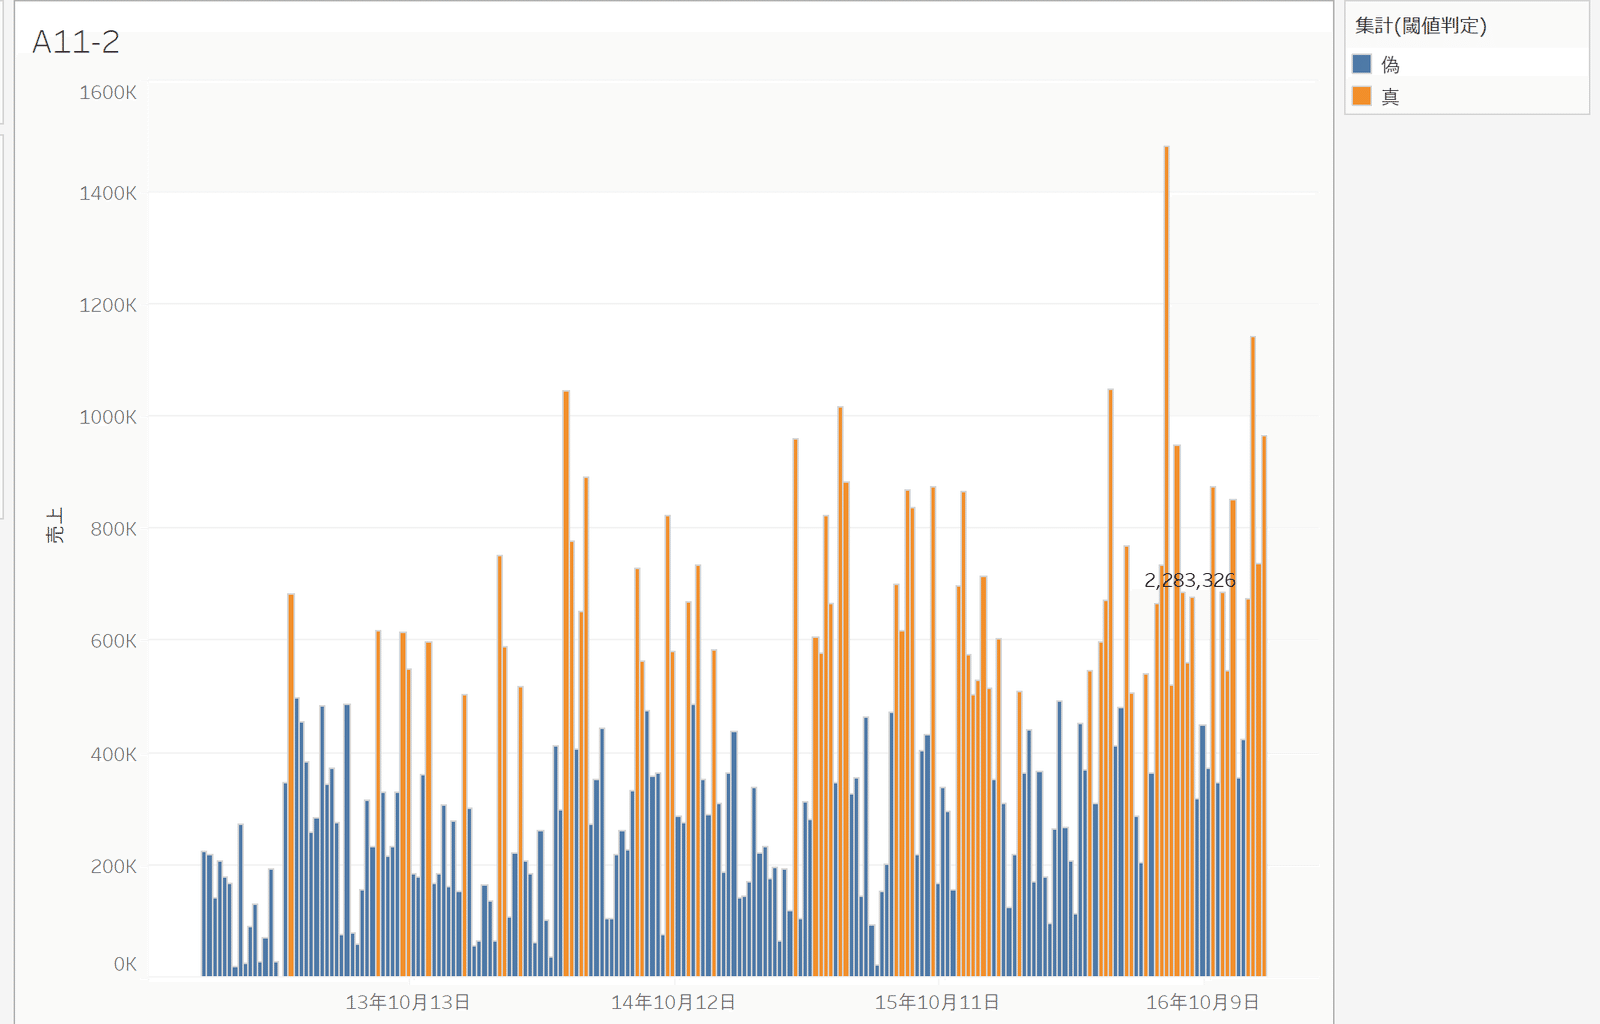Image resolution: width=1600 pixels, height=1024 pixels.
Task: Click the A11-2 chart title
Action: [76, 42]
